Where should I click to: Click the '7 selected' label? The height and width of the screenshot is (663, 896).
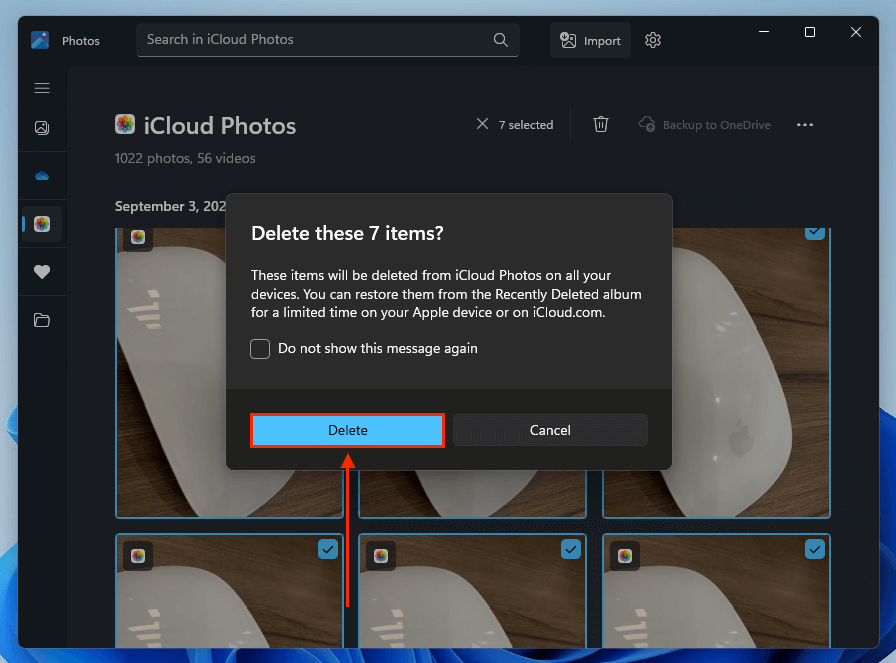(526, 125)
